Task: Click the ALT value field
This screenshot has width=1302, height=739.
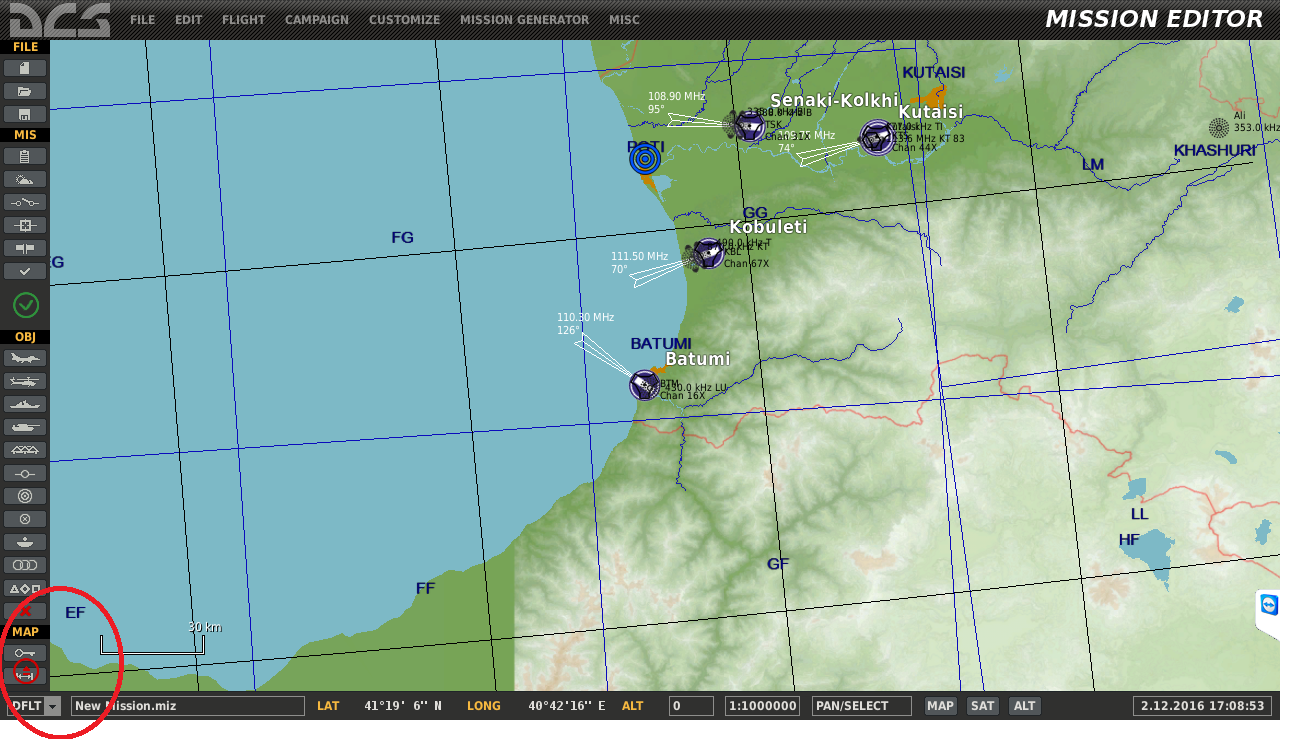Action: [x=691, y=706]
